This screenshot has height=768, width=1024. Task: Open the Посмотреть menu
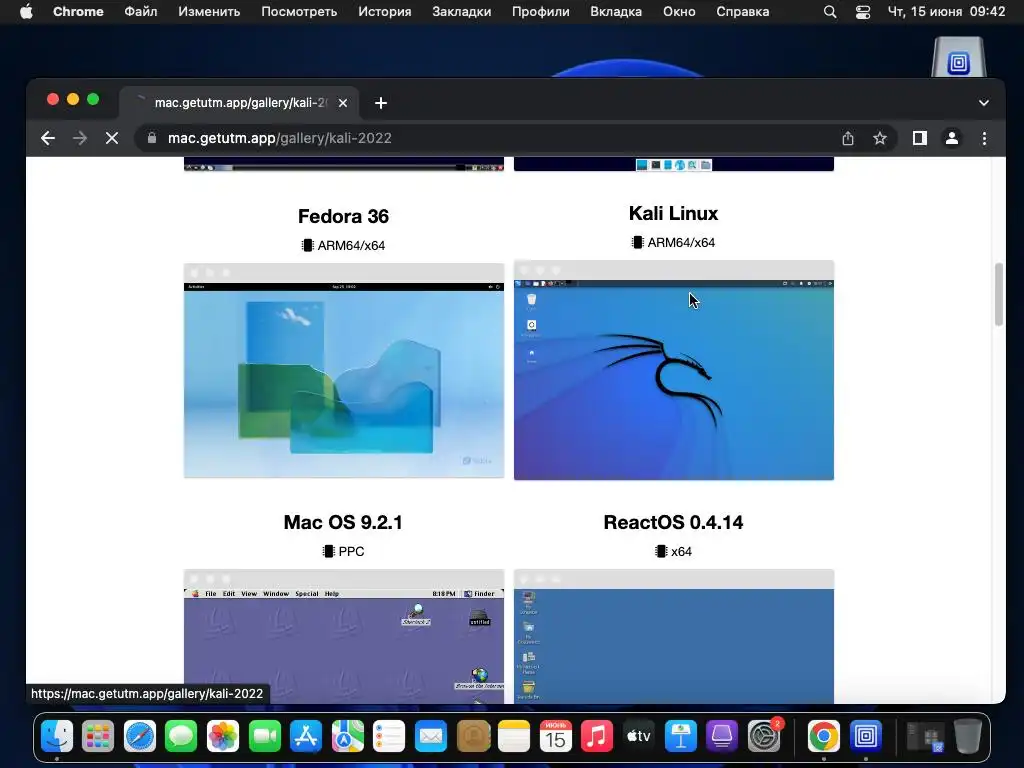tap(299, 12)
